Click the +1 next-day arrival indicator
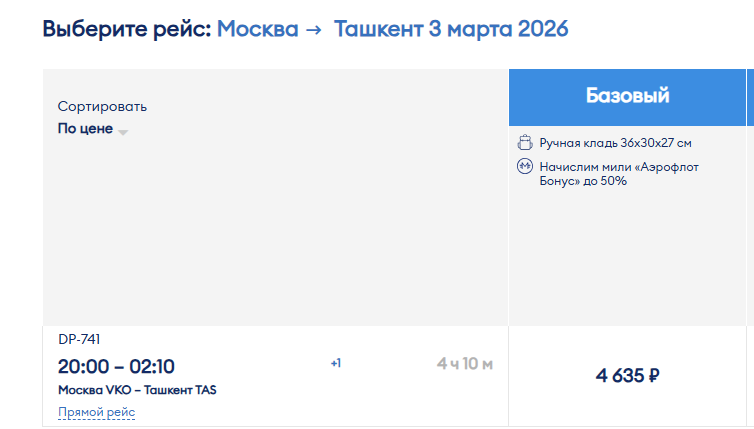The image size is (754, 429). (336, 363)
